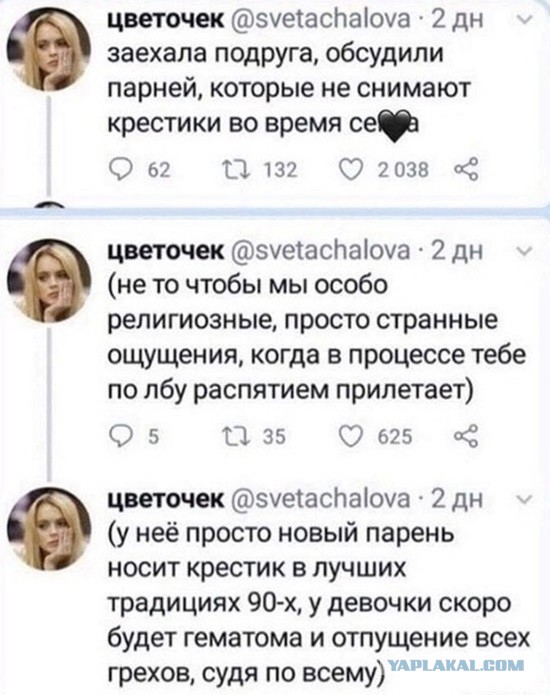Open the yaplakal.com watermark link
Viewport: 550px width, 695px height.
(x=456, y=665)
